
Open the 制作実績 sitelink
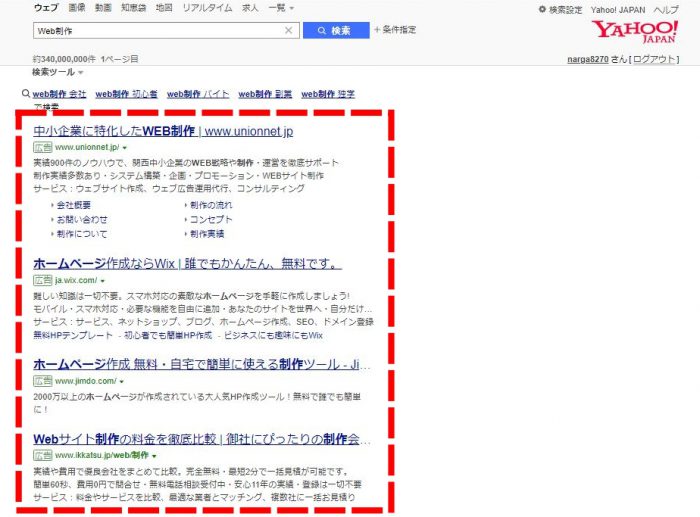(x=207, y=233)
